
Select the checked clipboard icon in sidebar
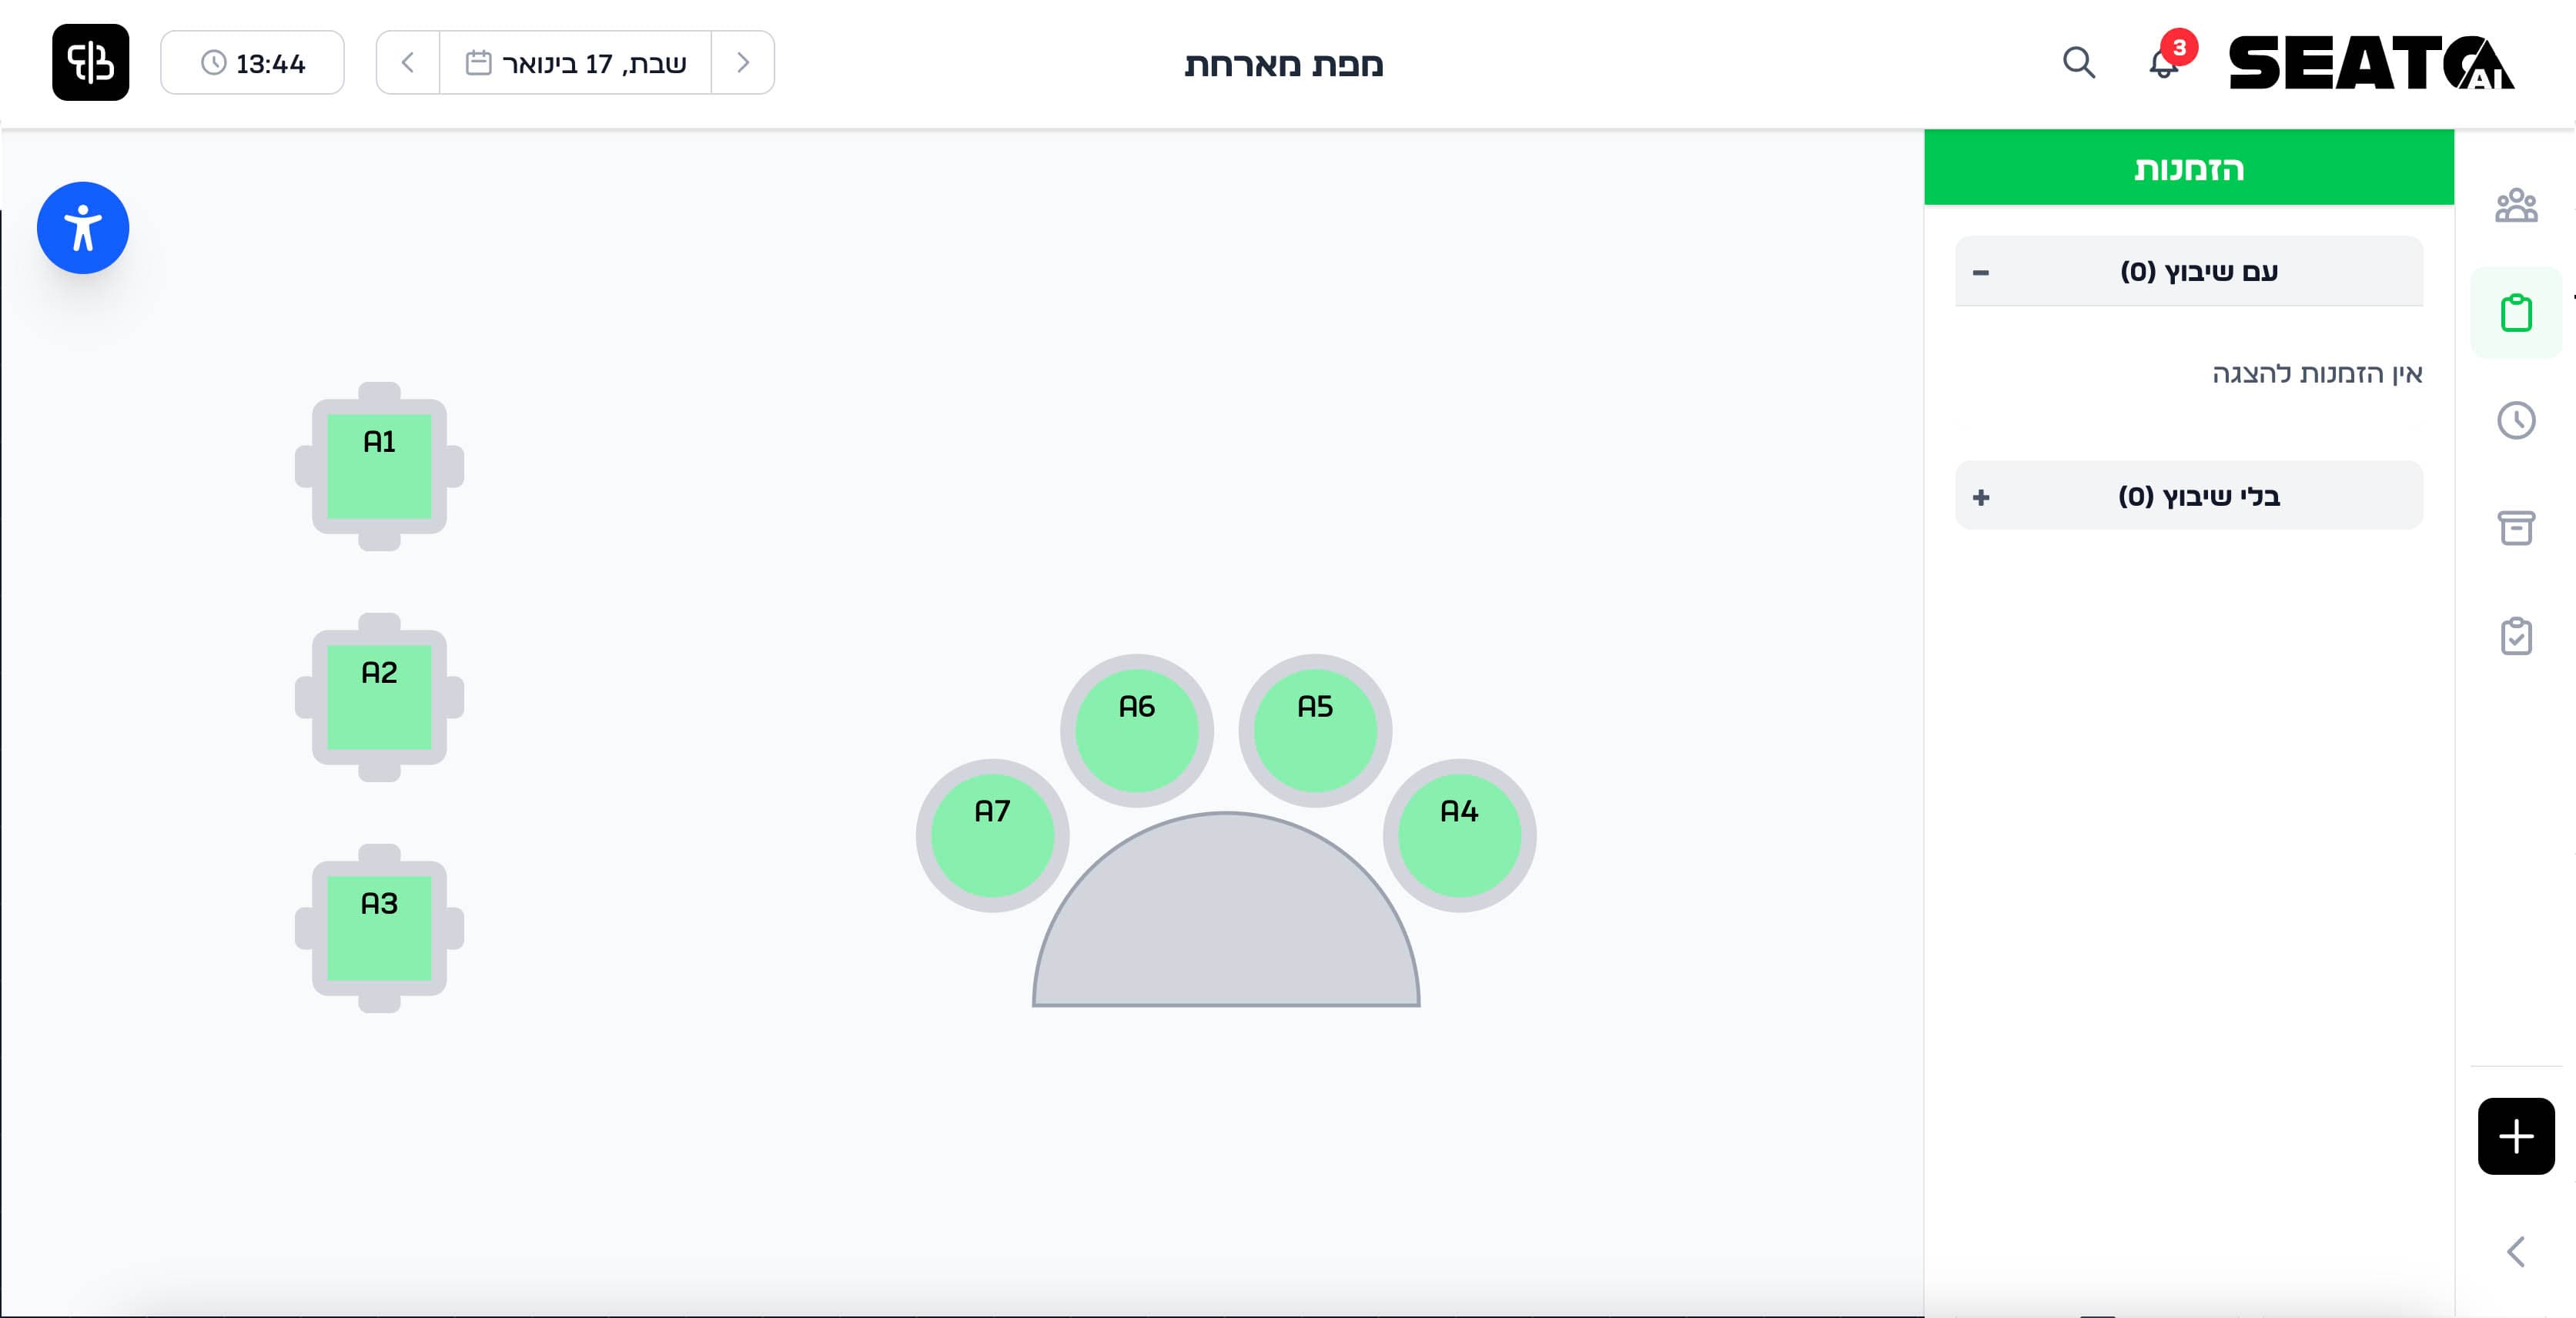pos(2517,636)
